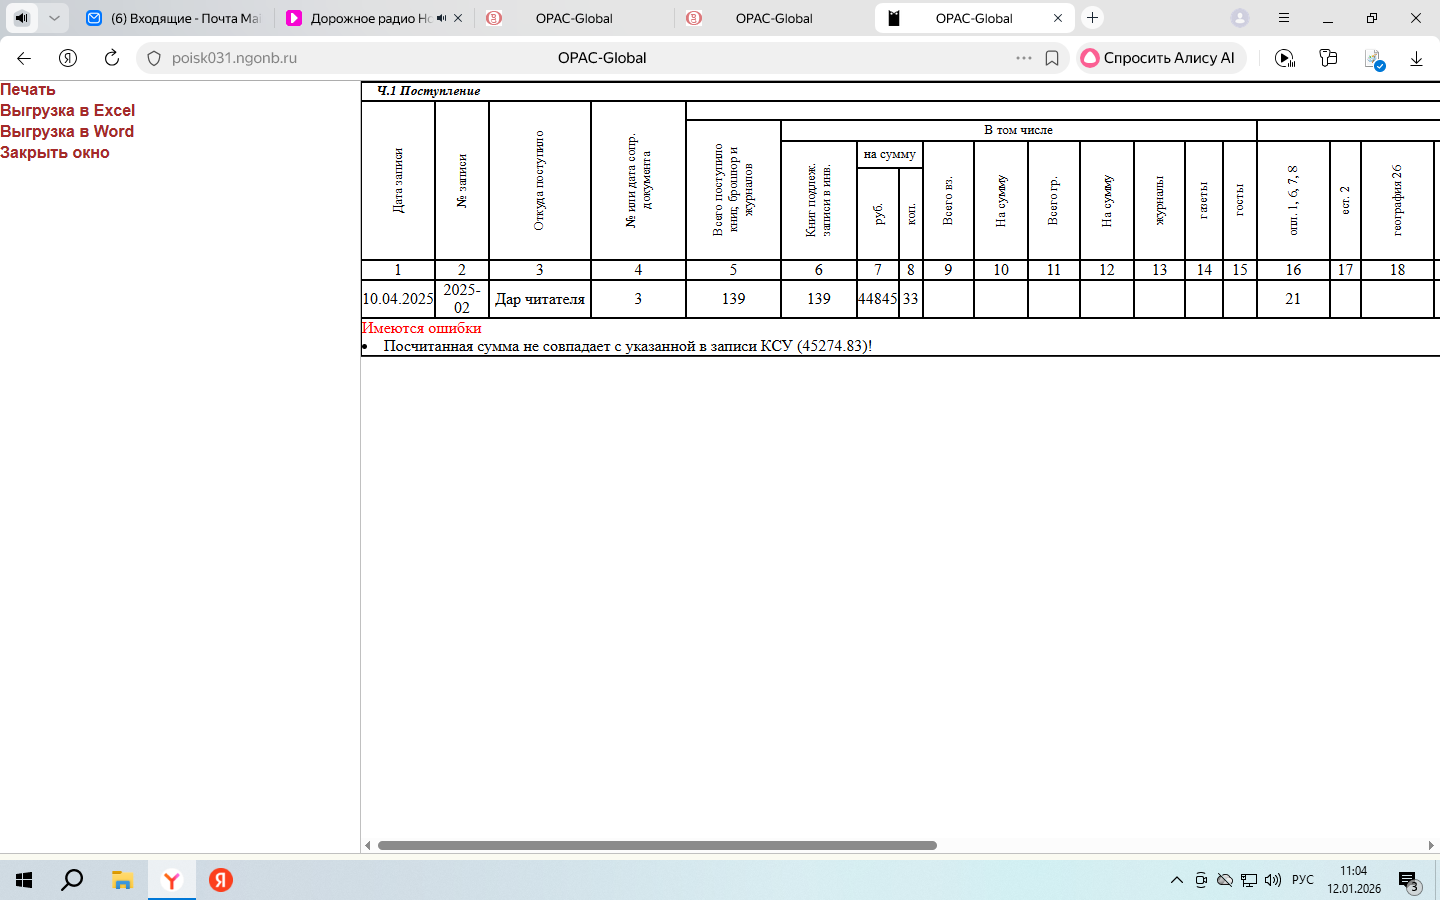Click Выгрузка в Excel link
Screen dimensions: 1440x900
click(67, 111)
